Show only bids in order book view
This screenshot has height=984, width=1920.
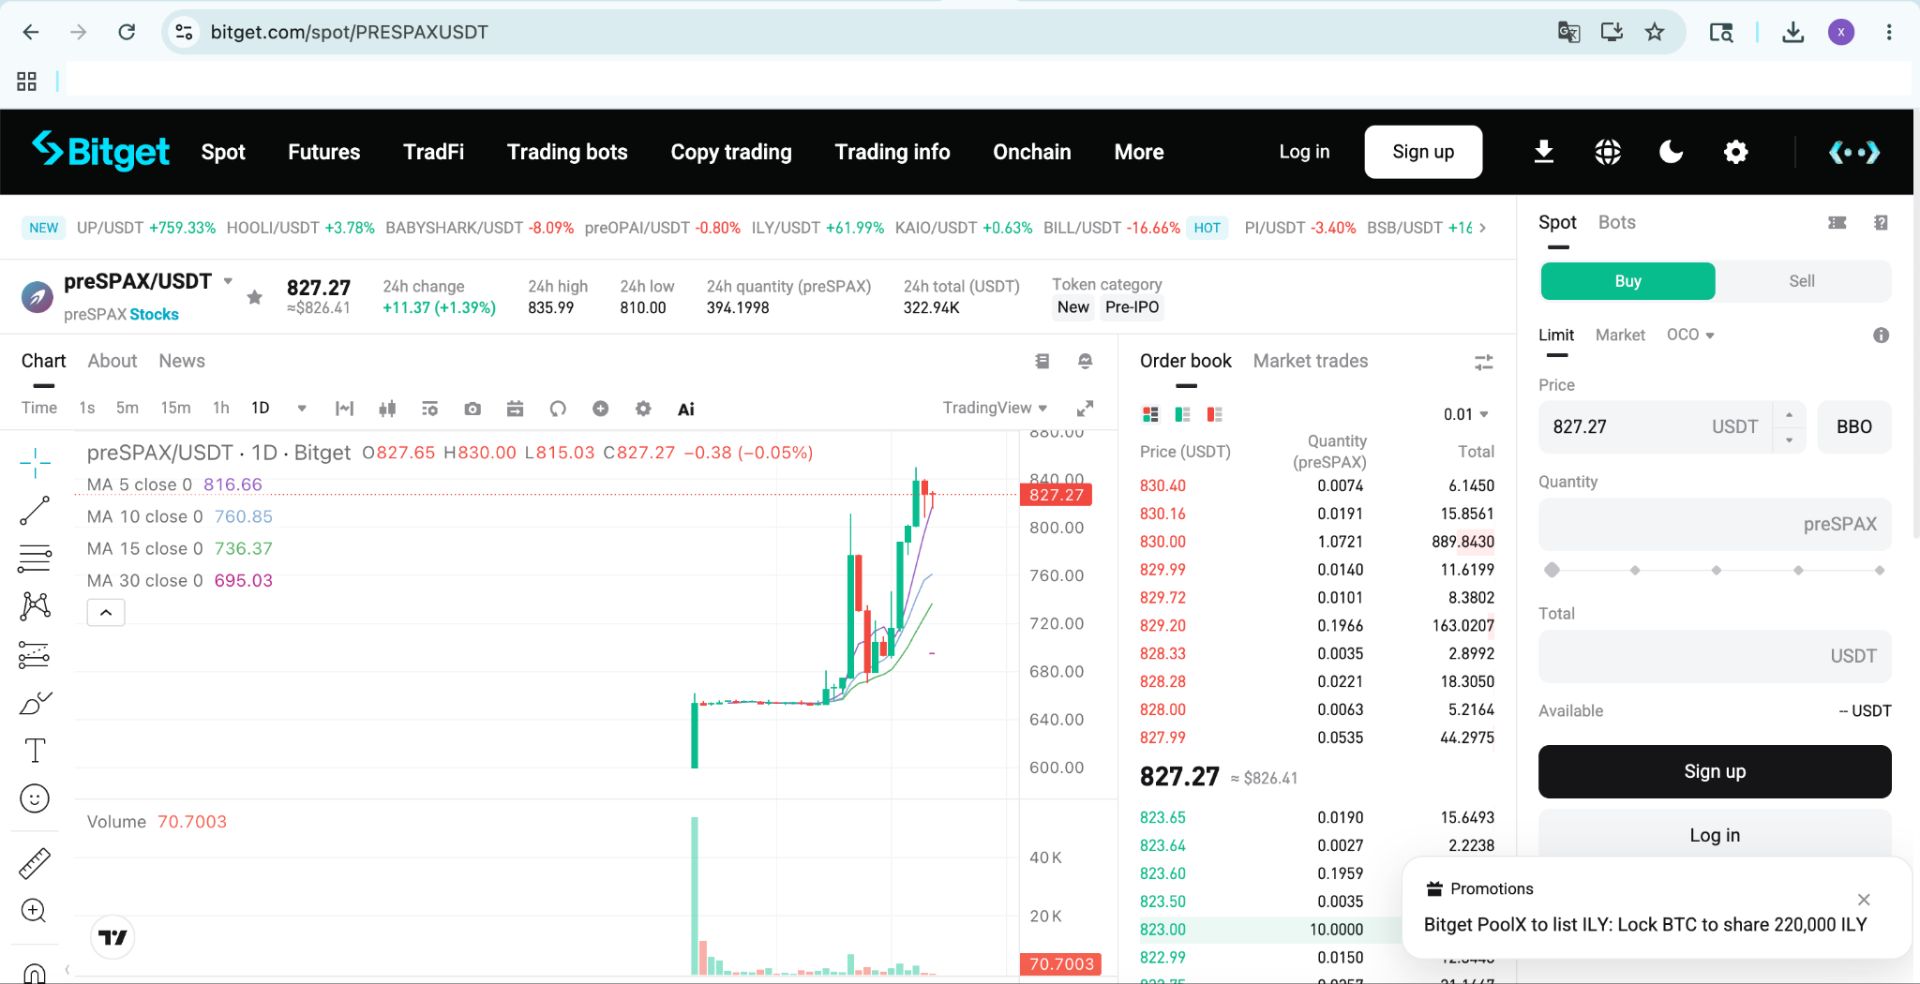[x=1183, y=414]
